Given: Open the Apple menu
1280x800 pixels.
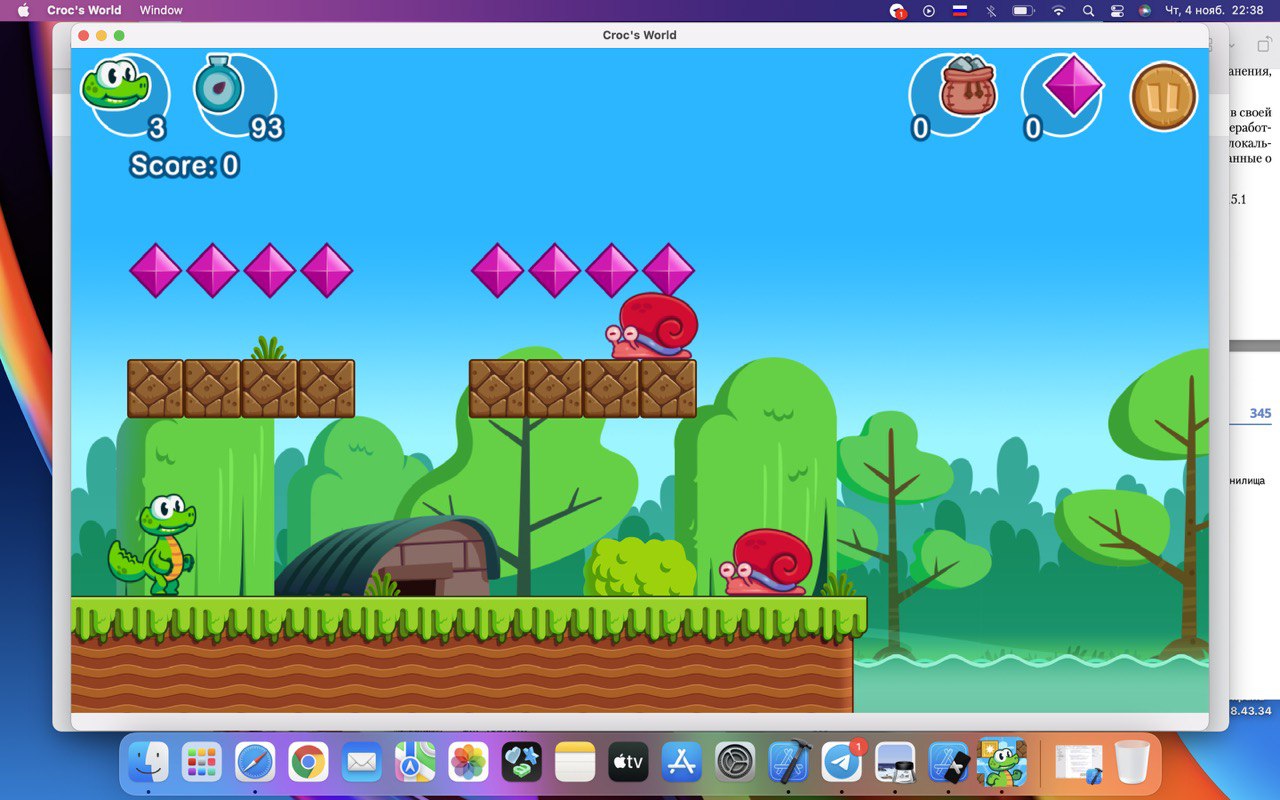Looking at the screenshot, I should click(x=23, y=10).
